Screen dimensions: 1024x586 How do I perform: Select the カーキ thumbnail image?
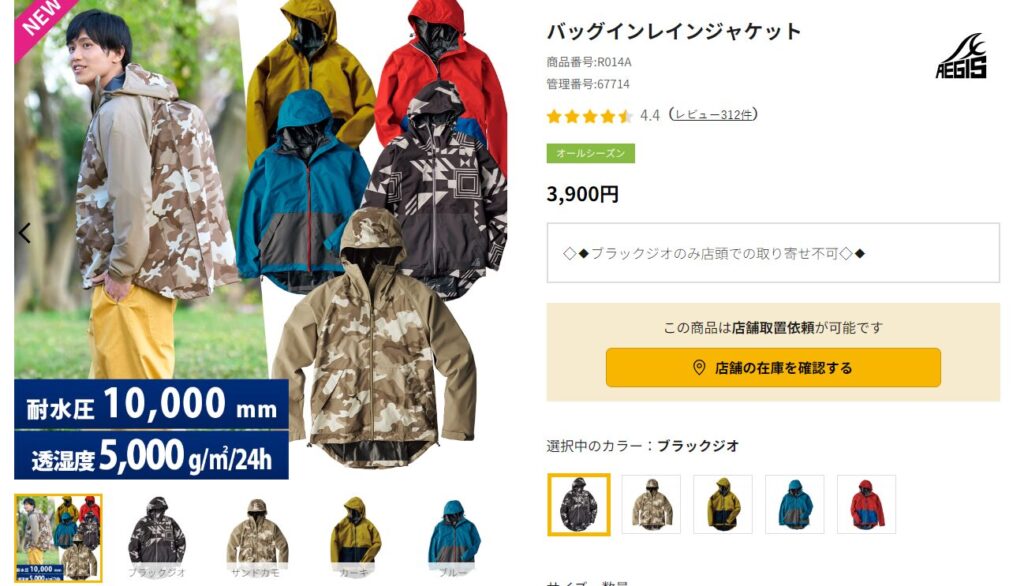[x=355, y=538]
